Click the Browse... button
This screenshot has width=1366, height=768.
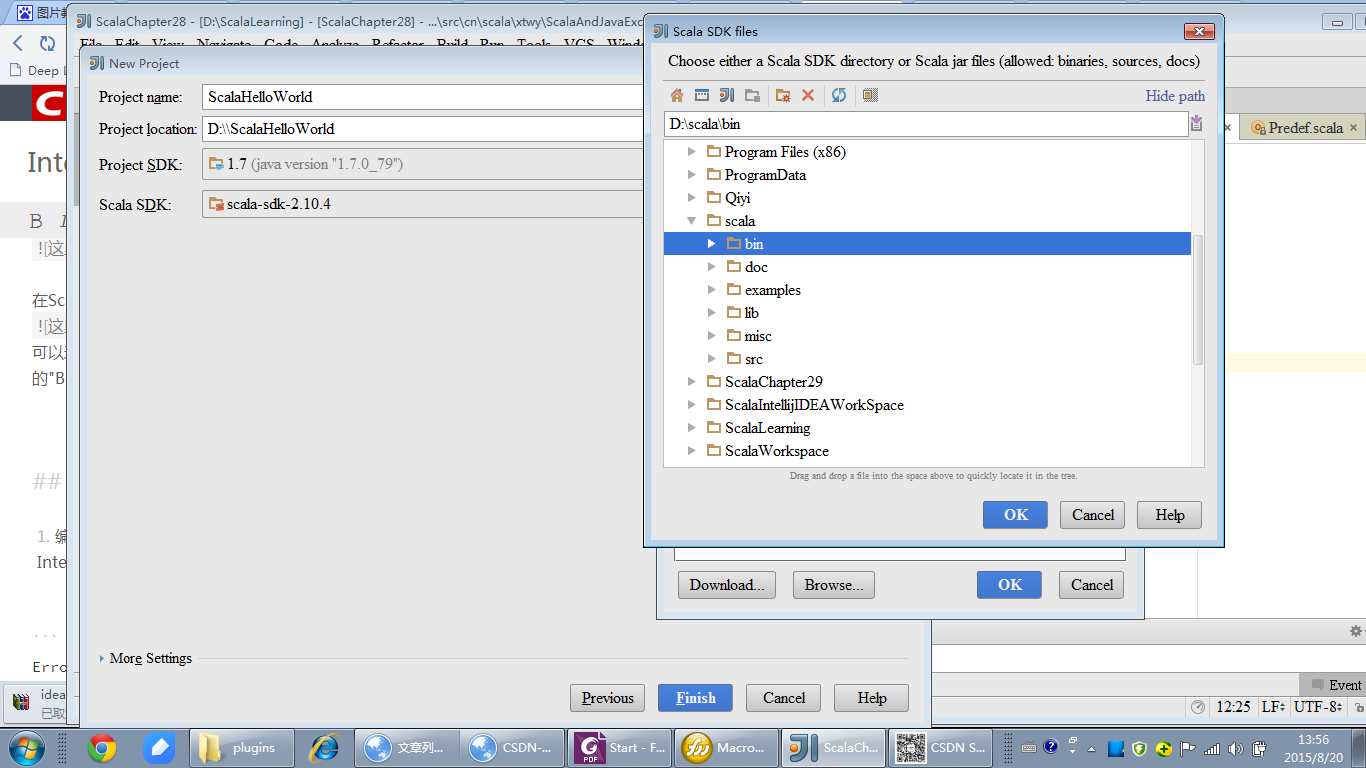[x=834, y=585]
